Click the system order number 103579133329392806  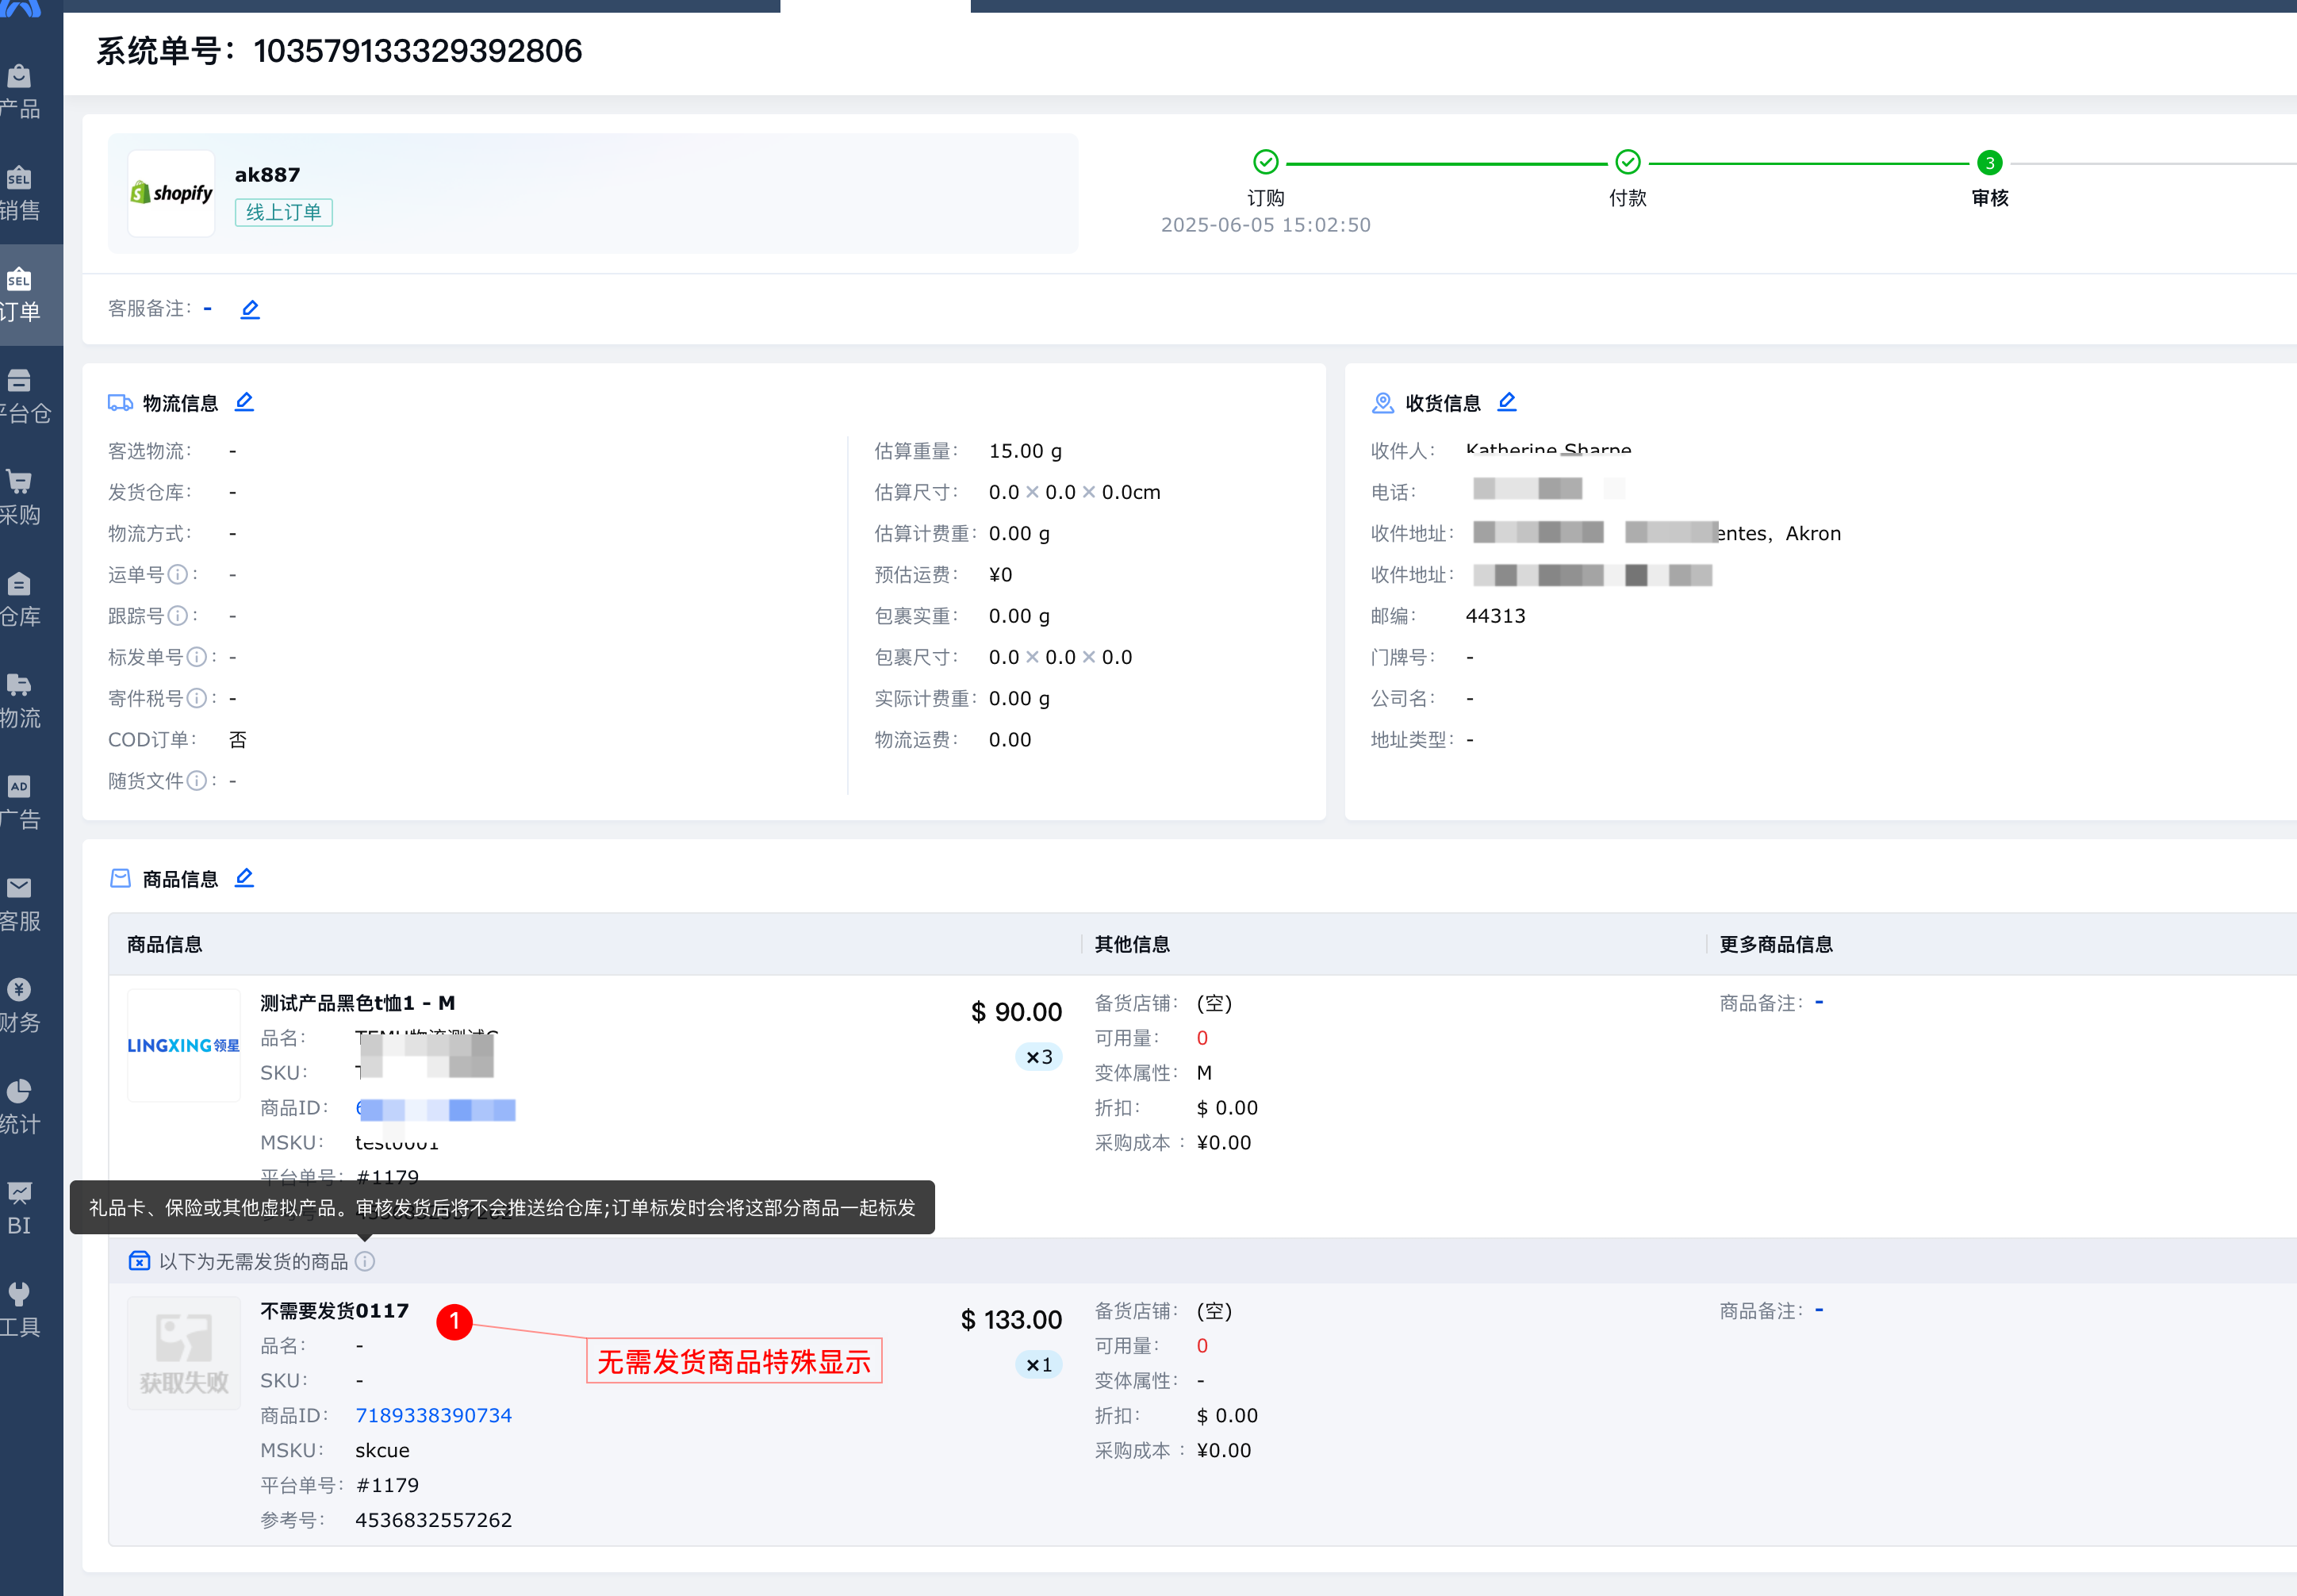point(418,51)
